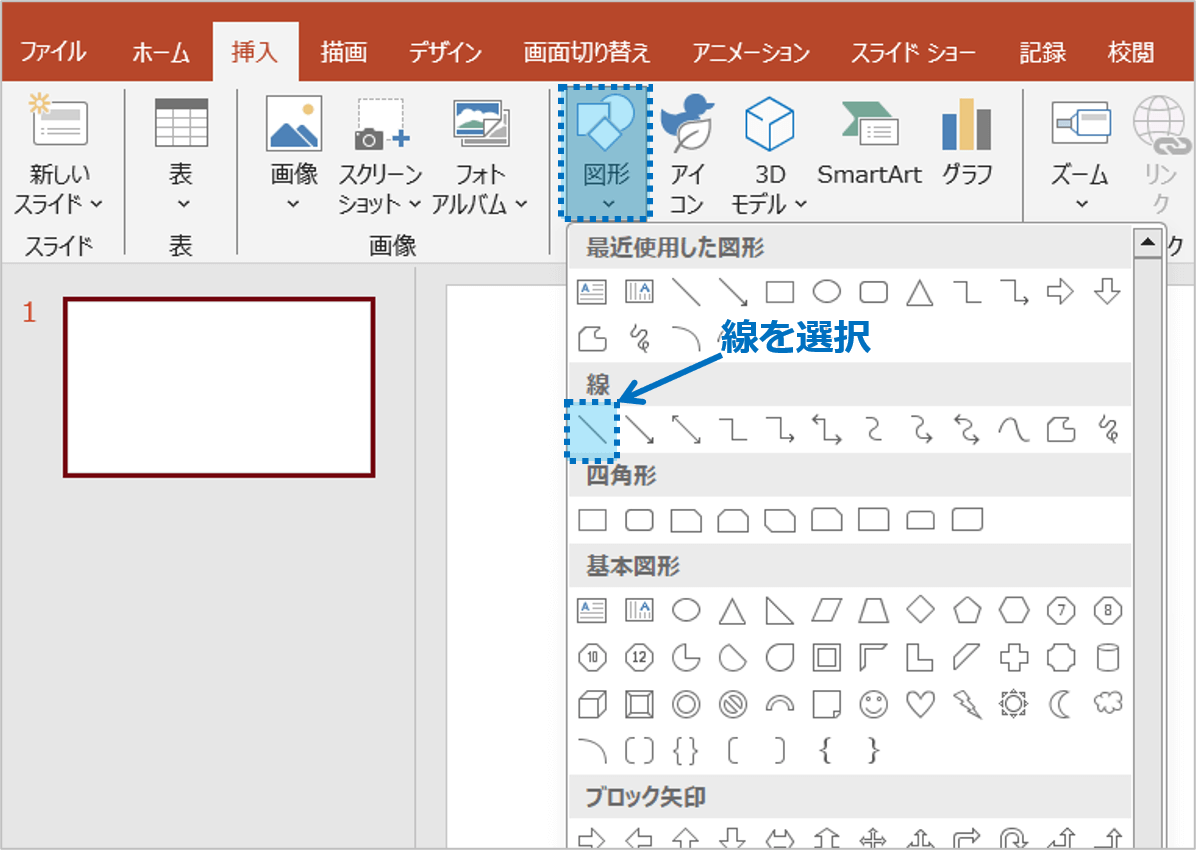
Task: Pick the elbow arrow connector under 線
Action: pos(780,430)
